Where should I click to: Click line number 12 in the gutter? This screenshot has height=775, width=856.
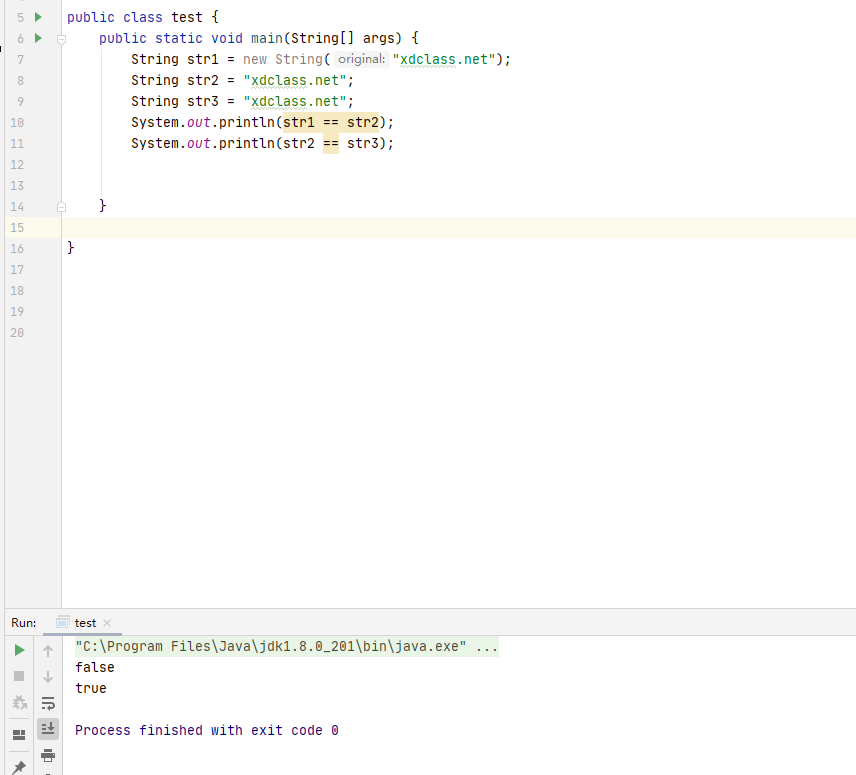click(17, 165)
